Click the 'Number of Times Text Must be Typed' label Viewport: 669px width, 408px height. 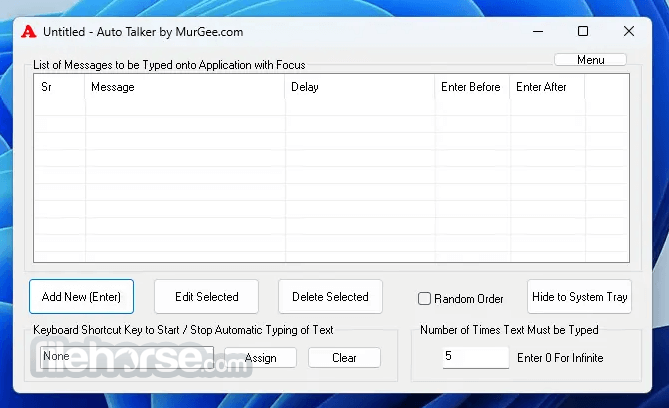point(509,330)
